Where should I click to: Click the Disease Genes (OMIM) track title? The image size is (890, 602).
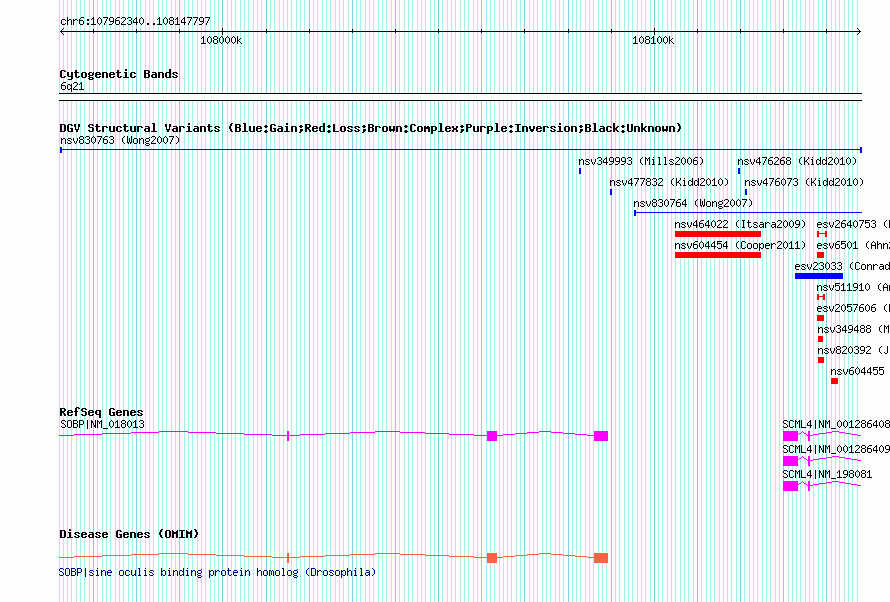click(x=129, y=534)
